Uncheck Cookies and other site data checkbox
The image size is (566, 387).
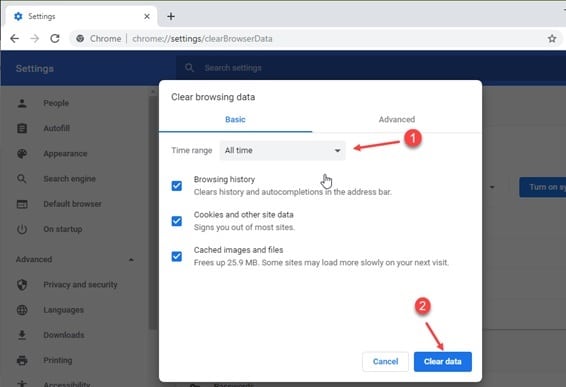coord(177,221)
